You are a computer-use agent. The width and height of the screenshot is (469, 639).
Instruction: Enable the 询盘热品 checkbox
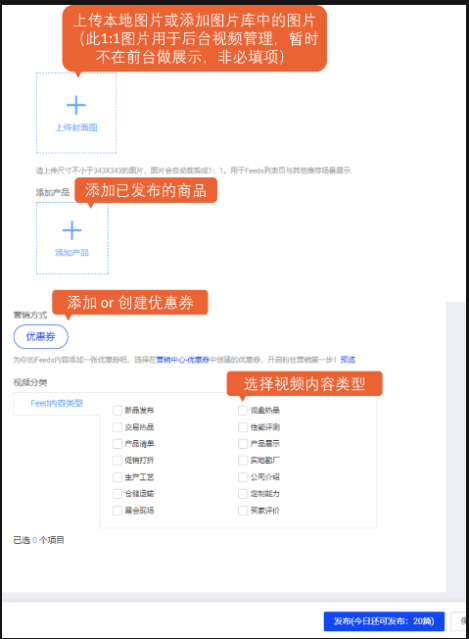(243, 410)
